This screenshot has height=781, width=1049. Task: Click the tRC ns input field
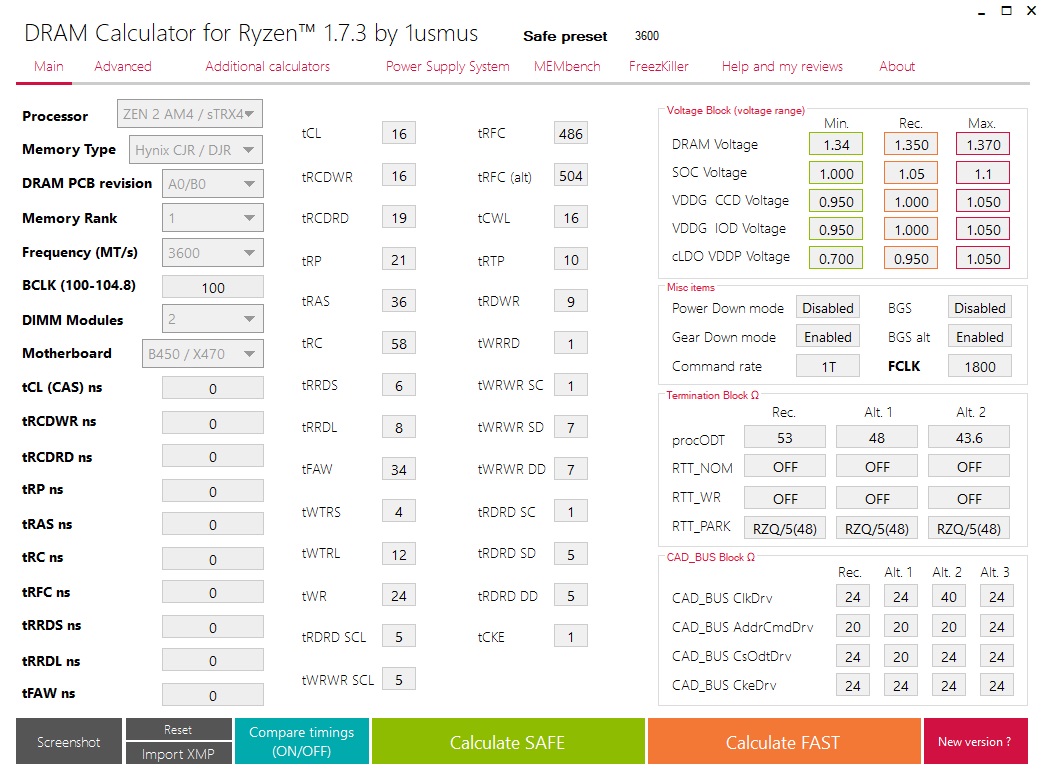[213, 559]
